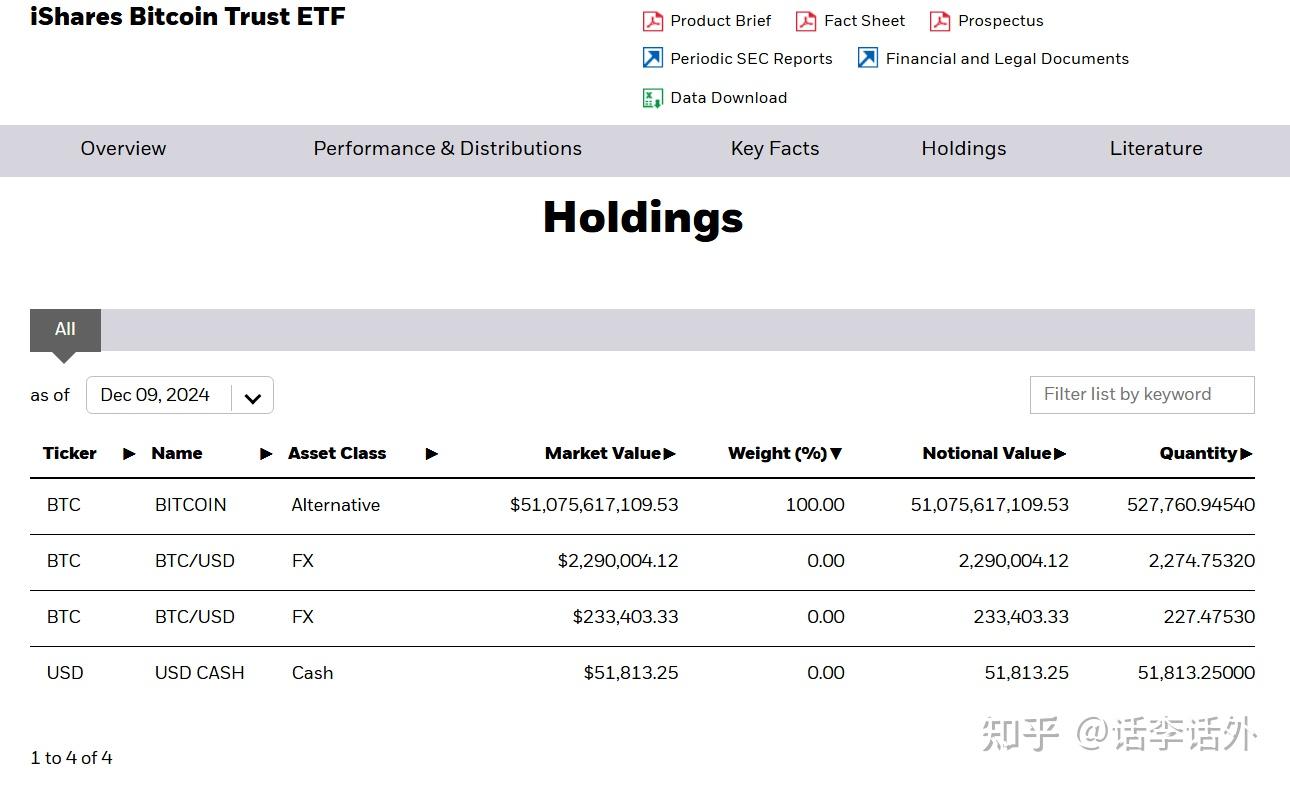
Task: Open Performance & Distributions tab
Action: coord(447,149)
